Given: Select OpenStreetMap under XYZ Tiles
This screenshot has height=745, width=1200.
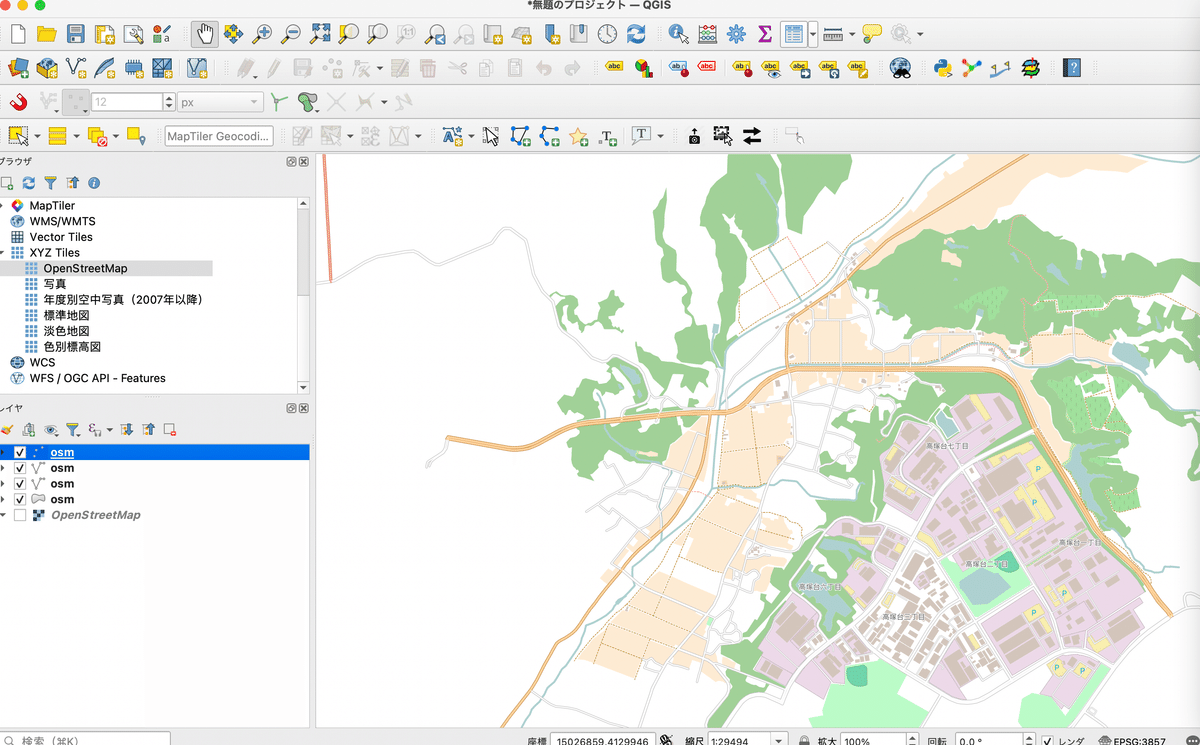Looking at the screenshot, I should point(85,268).
